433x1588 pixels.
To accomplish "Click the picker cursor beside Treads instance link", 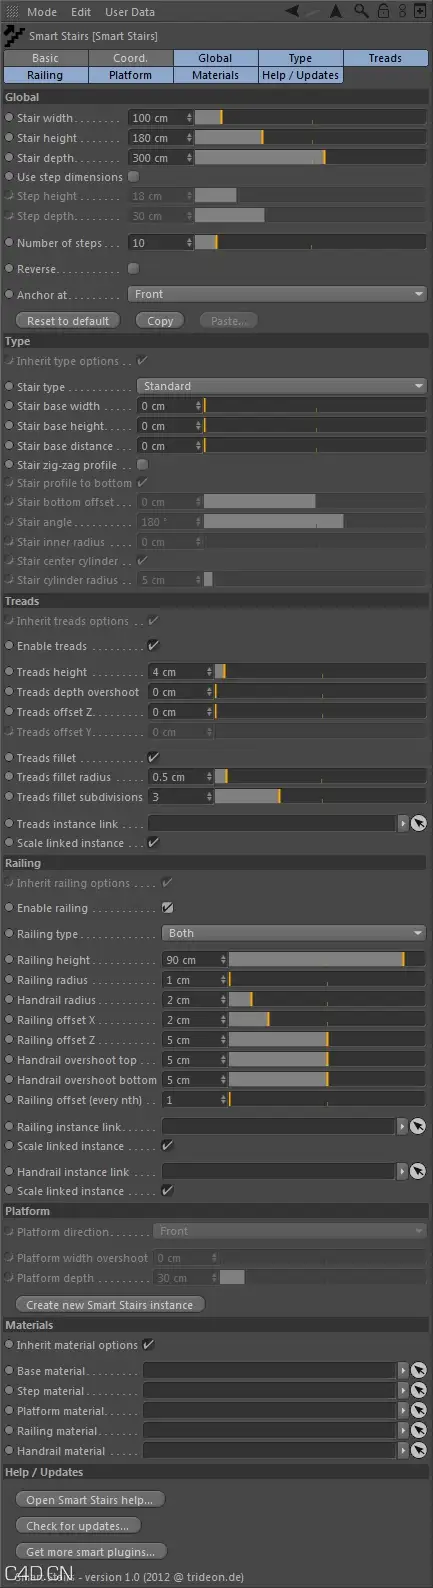I will (x=418, y=823).
